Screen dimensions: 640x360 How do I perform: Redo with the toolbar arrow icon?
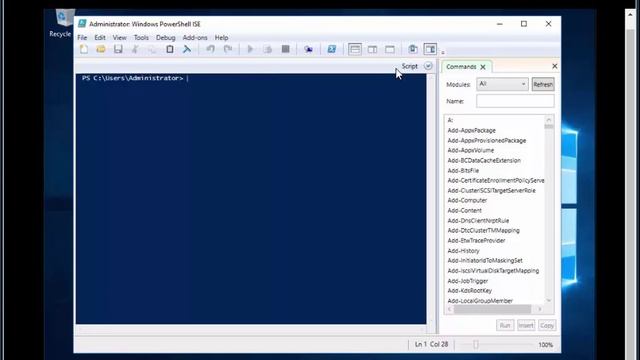(x=228, y=49)
